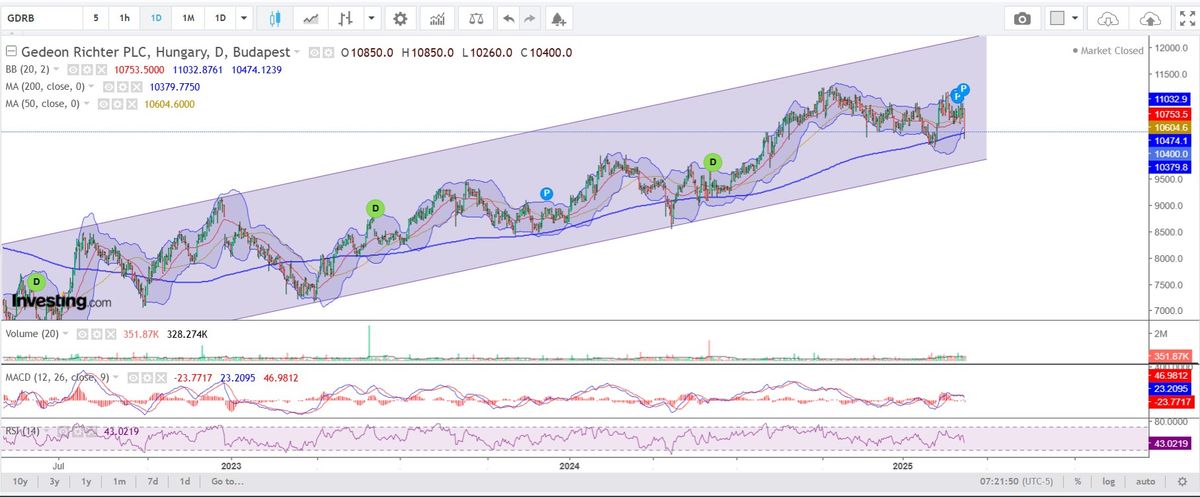
Task: Expand the bar style dropdown arrow
Action: point(372,19)
